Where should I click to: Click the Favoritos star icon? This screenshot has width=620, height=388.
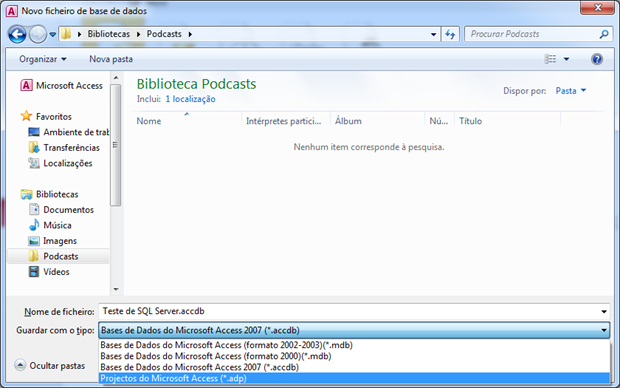pyautogui.click(x=26, y=116)
